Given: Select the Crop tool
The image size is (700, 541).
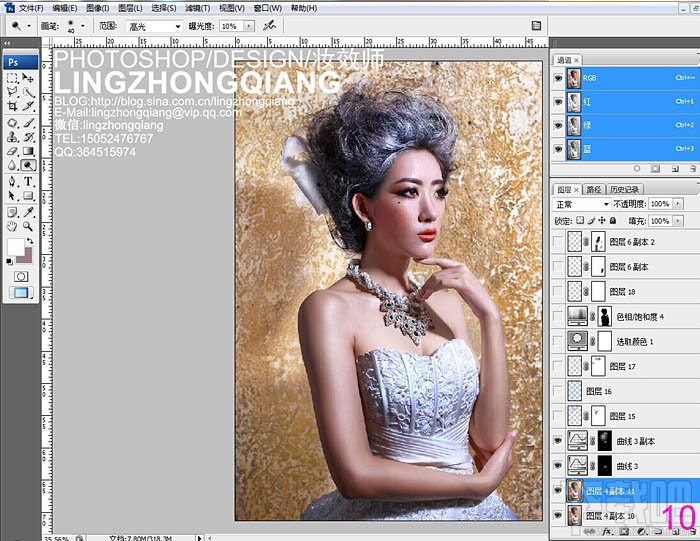Looking at the screenshot, I should tap(12, 106).
